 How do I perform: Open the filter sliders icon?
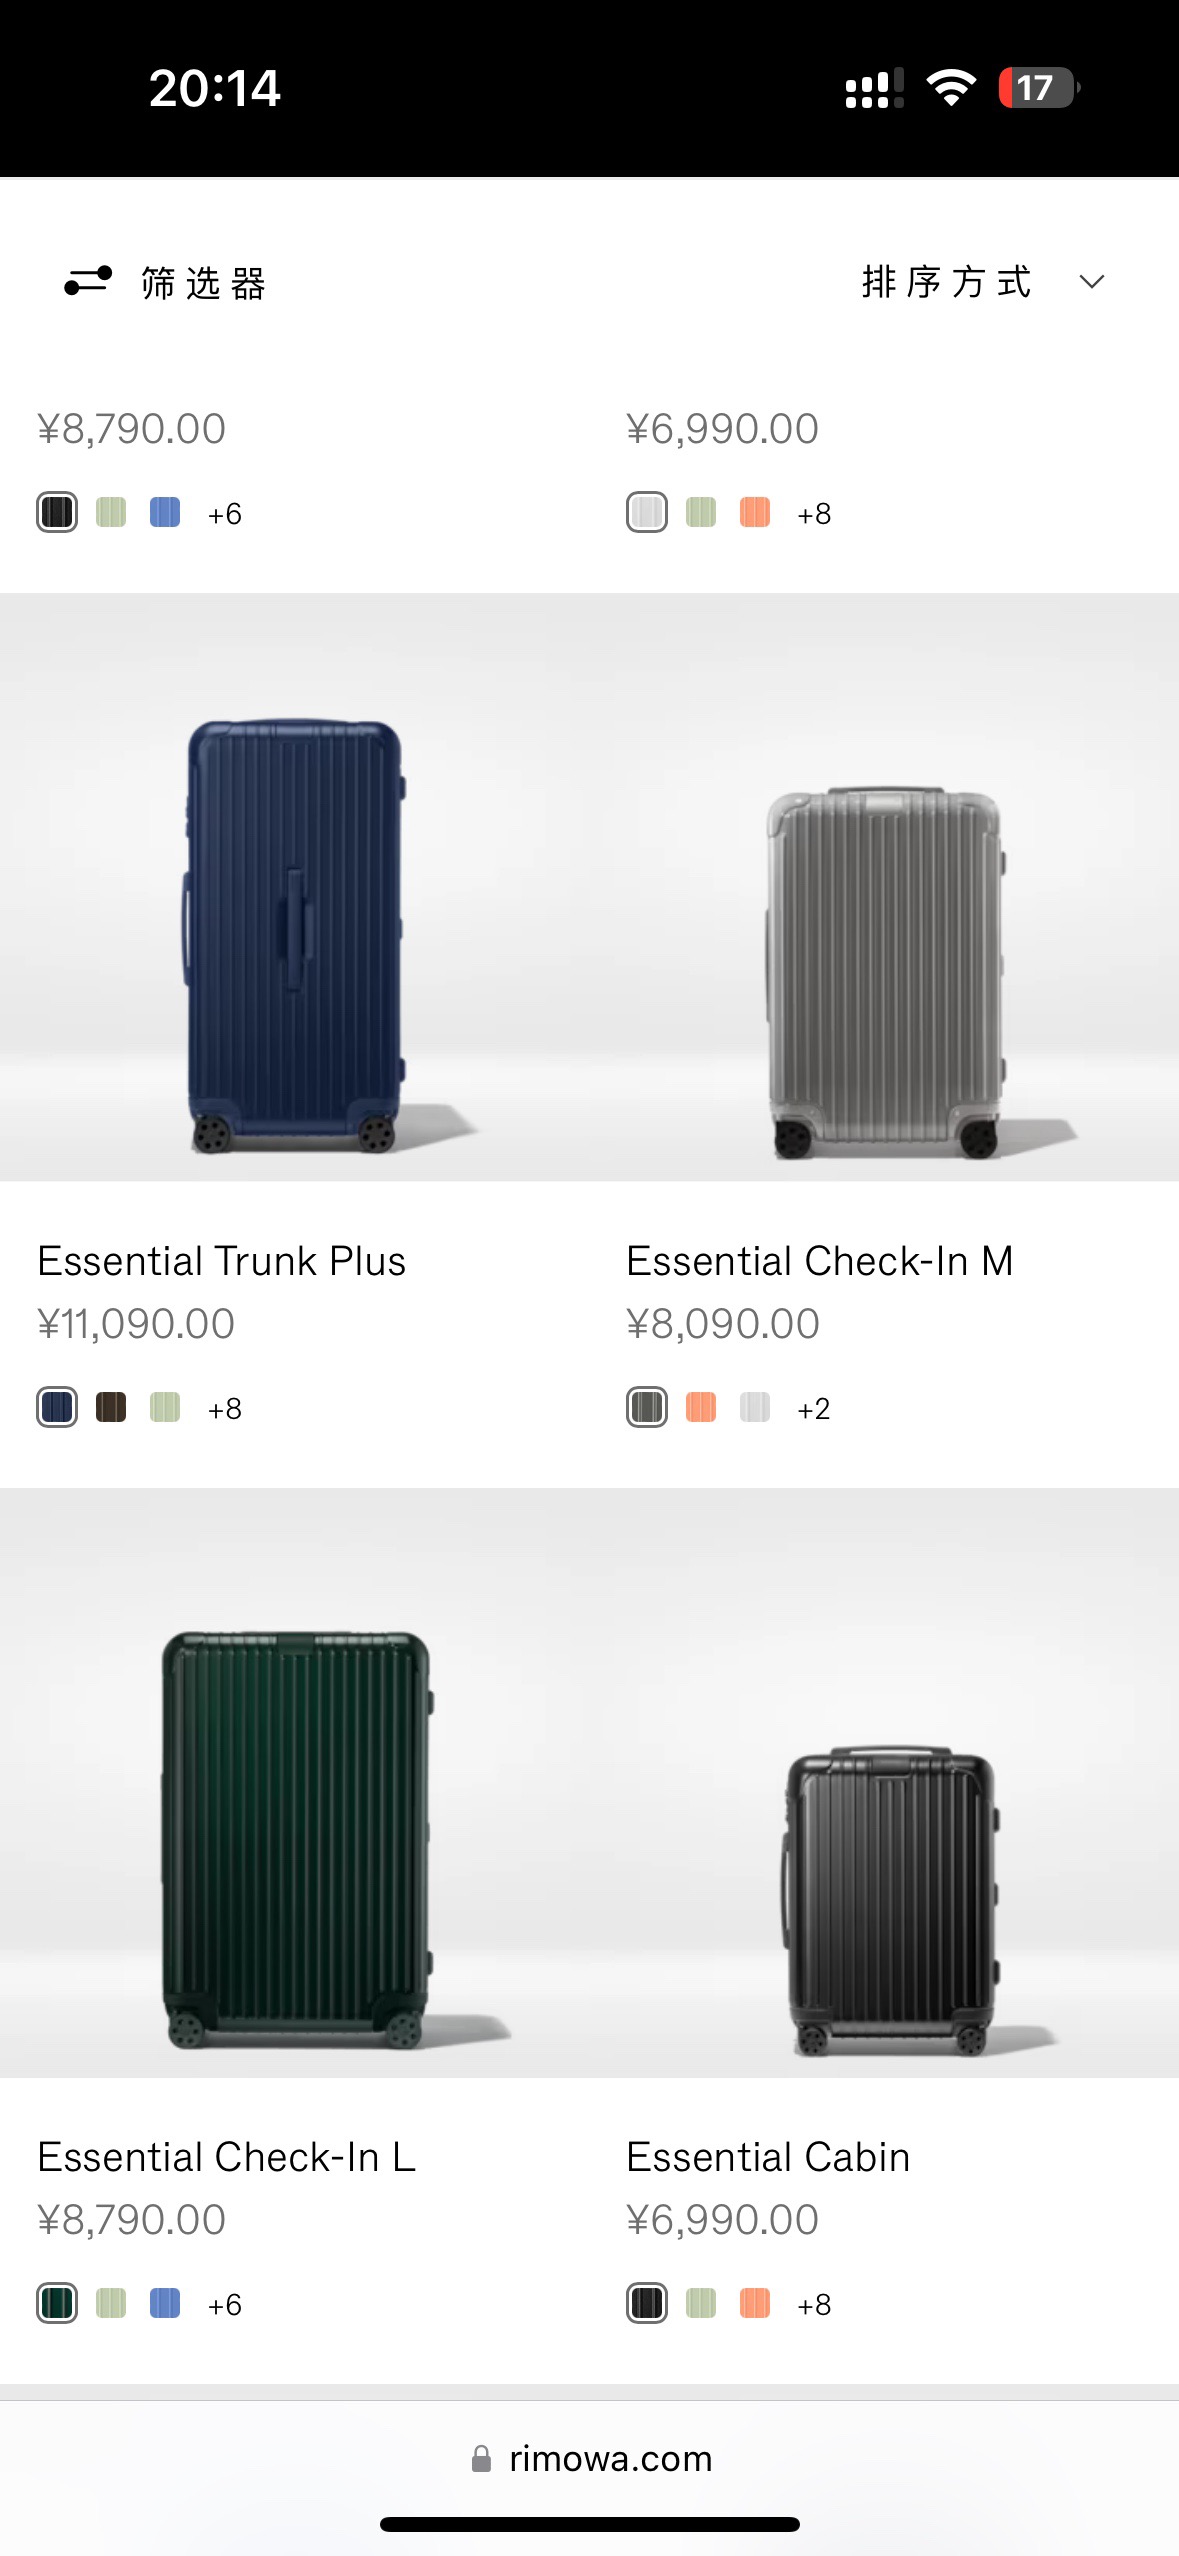pos(88,281)
